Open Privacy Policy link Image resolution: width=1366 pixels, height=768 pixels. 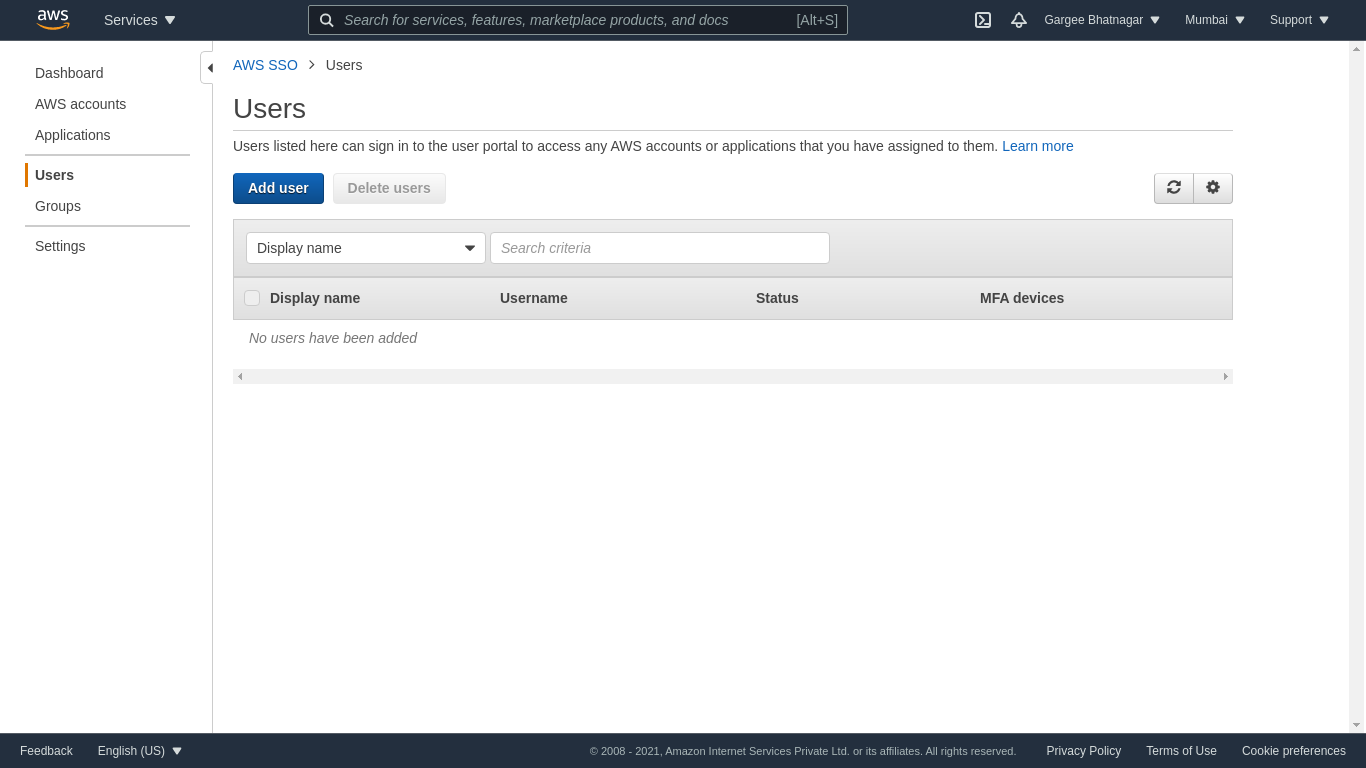point(1084,751)
